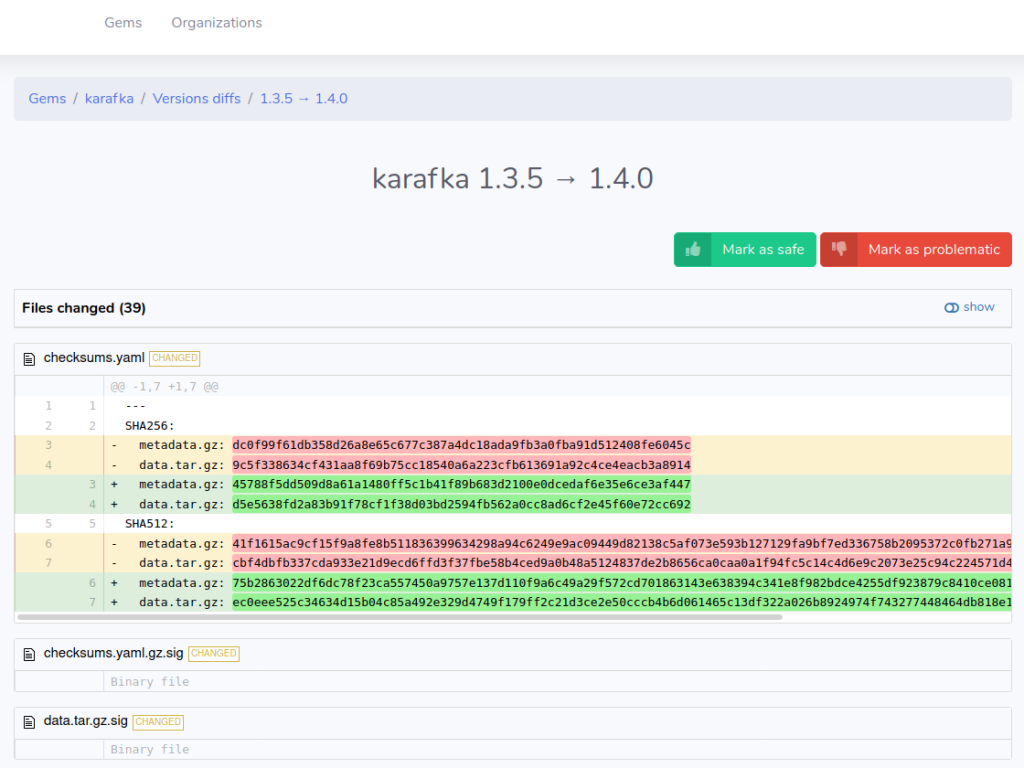Click the file icon beside data.tar.gz.sig
This screenshot has height=768, width=1024.
[x=29, y=722]
